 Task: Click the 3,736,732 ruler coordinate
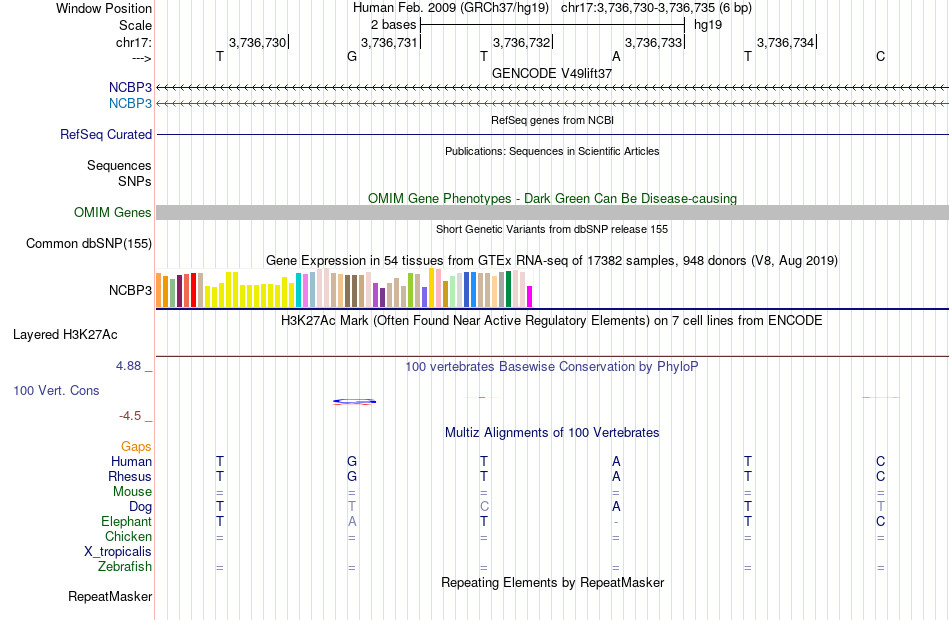pyautogui.click(x=522, y=42)
